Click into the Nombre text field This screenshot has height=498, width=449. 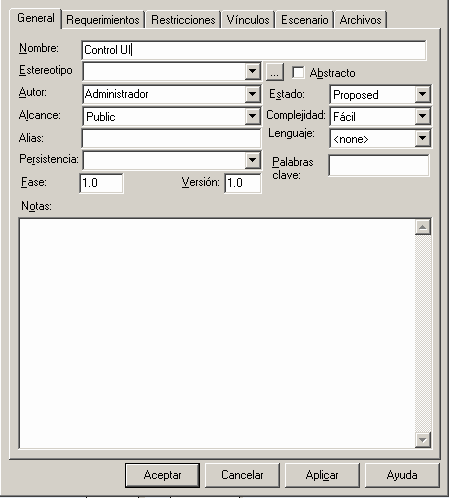click(x=254, y=50)
